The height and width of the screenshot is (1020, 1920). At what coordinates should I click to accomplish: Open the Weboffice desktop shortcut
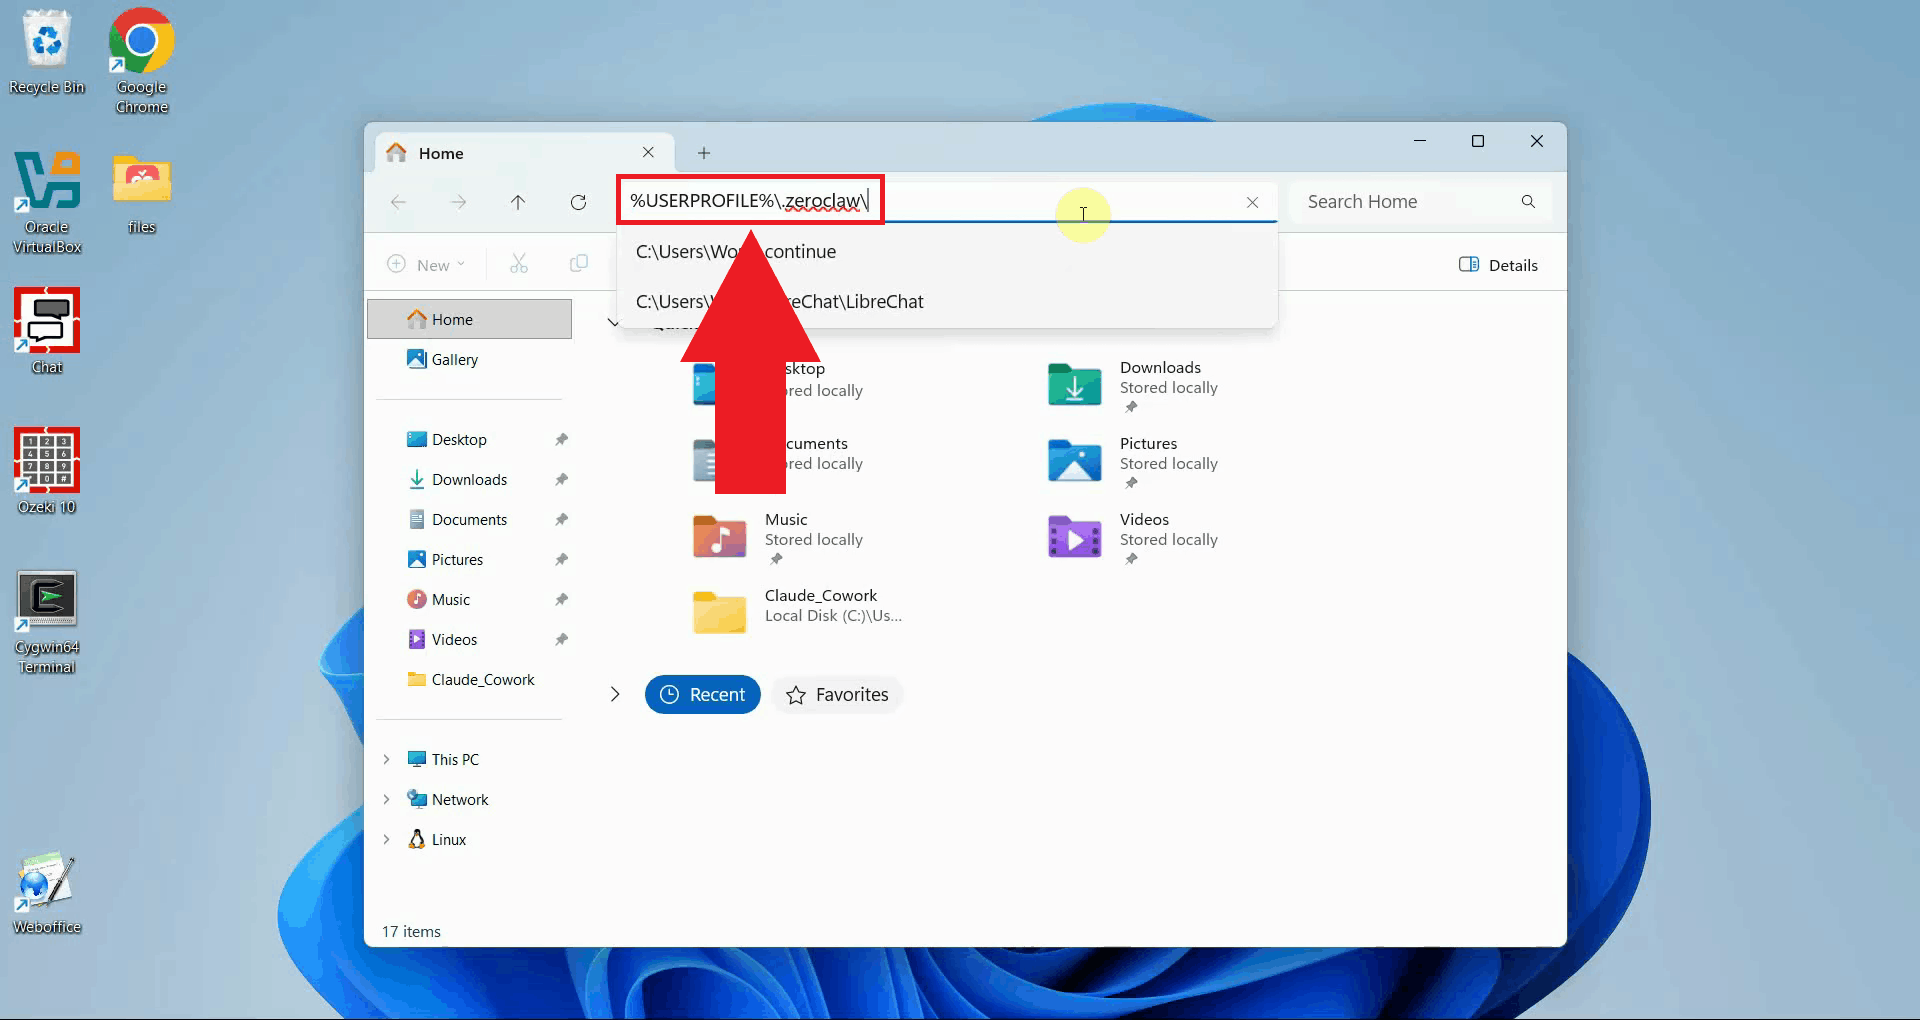pyautogui.click(x=47, y=892)
